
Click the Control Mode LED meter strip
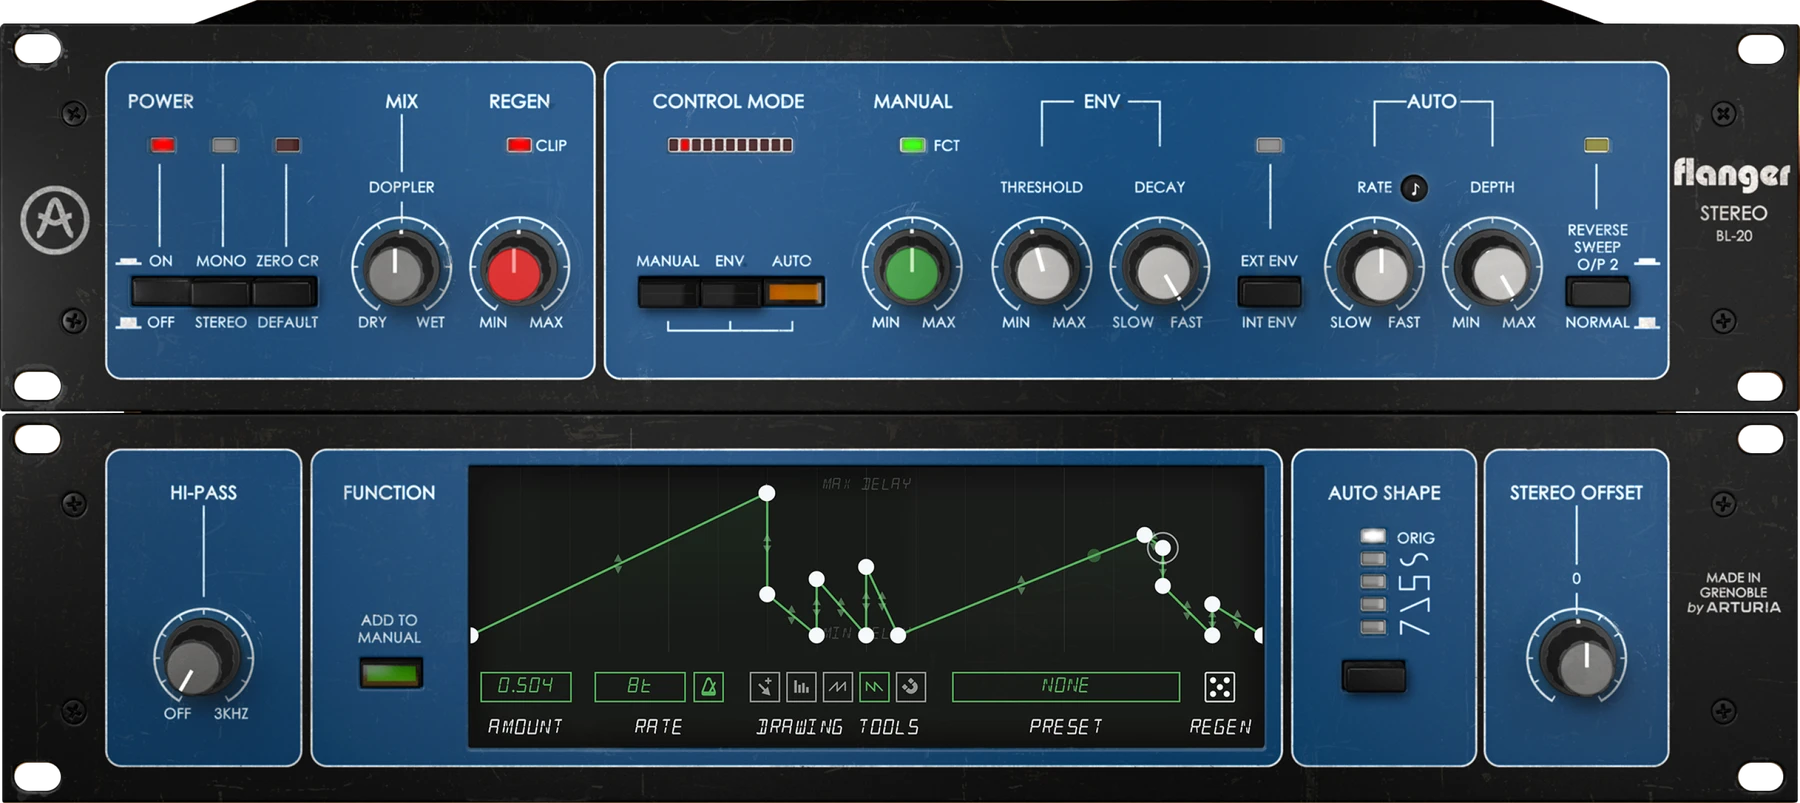pos(730,145)
